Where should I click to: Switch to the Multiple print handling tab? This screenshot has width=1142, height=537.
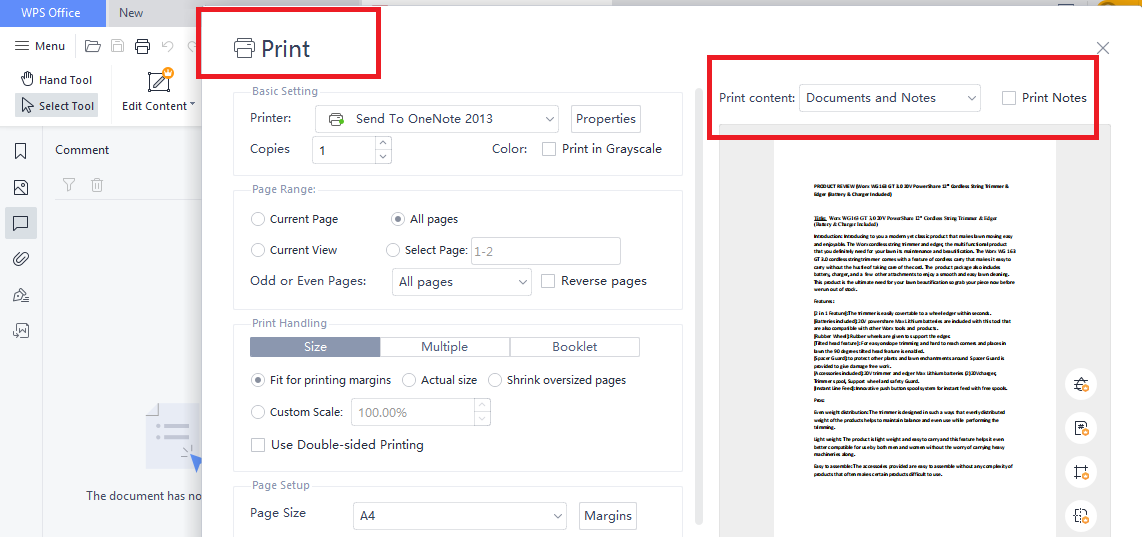(444, 347)
